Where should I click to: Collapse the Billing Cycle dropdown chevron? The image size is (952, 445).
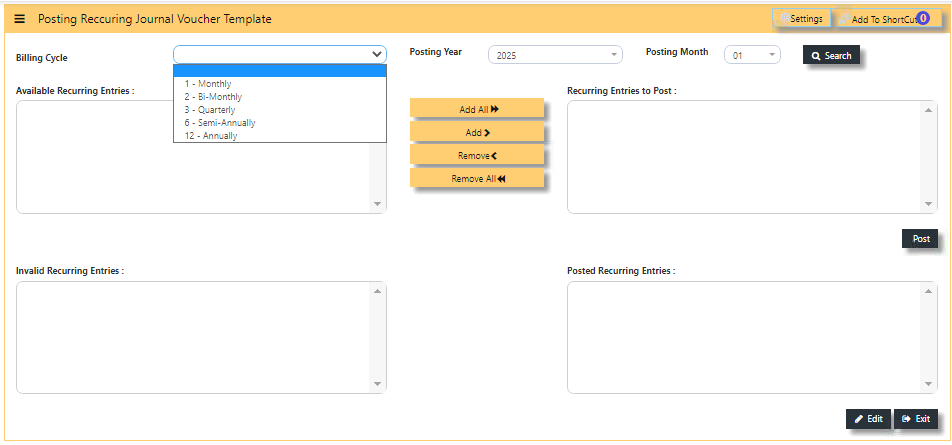pyautogui.click(x=376, y=55)
